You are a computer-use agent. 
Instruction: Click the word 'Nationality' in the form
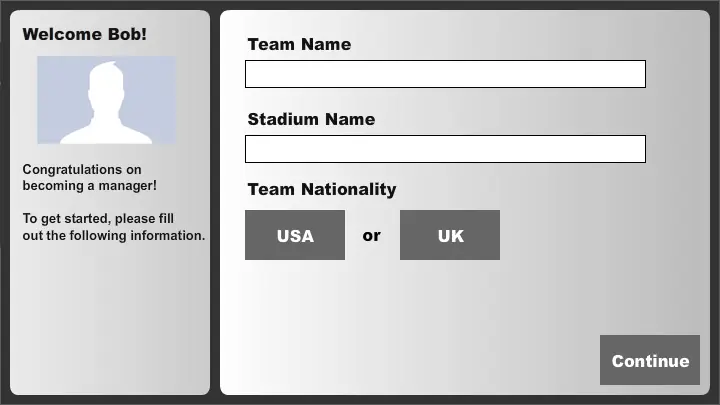tap(350, 189)
